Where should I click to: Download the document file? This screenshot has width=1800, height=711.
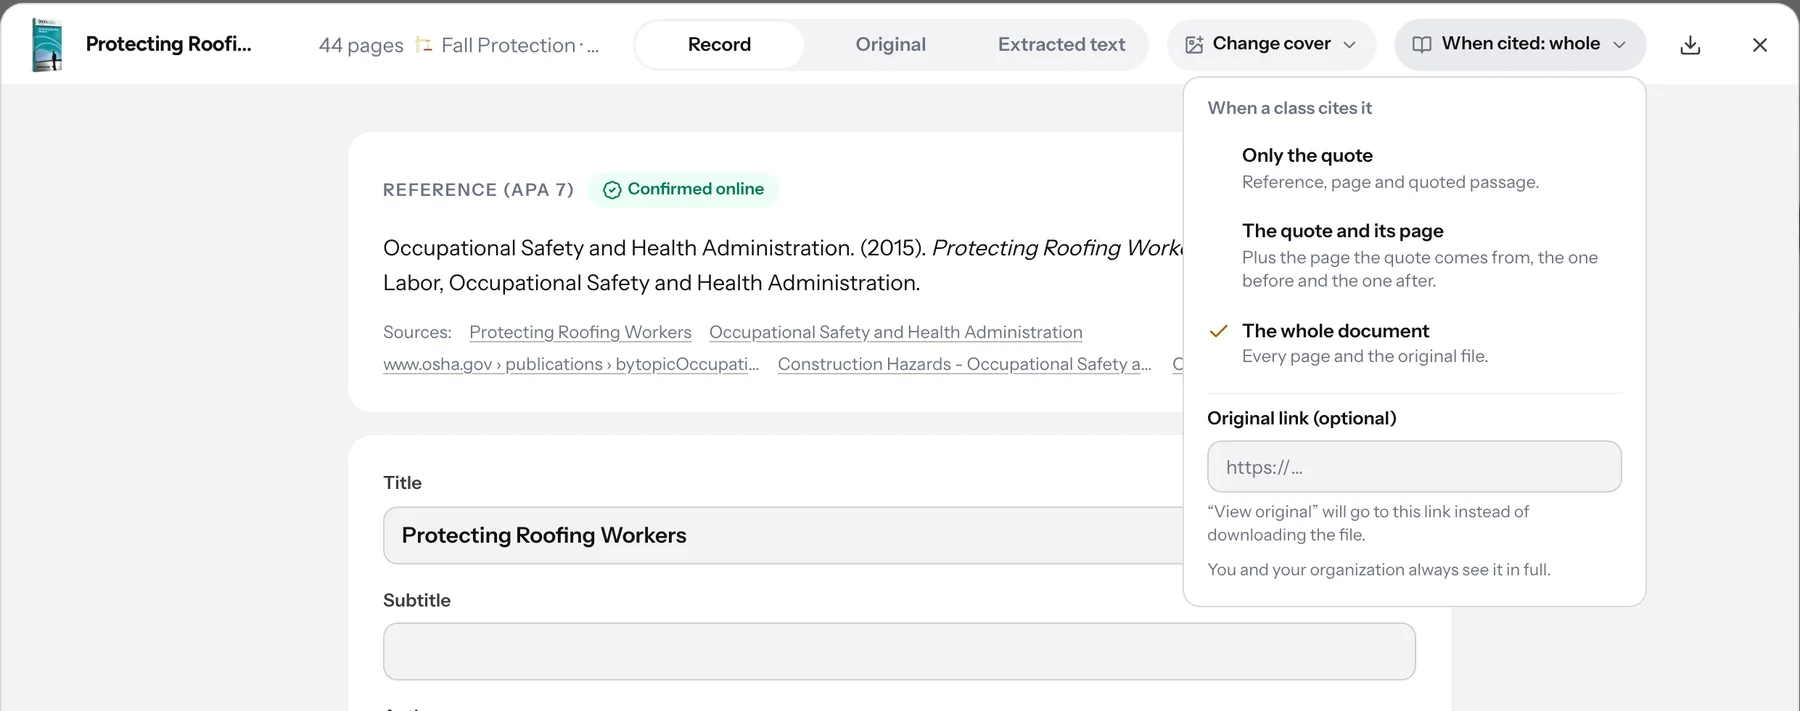[x=1690, y=45]
